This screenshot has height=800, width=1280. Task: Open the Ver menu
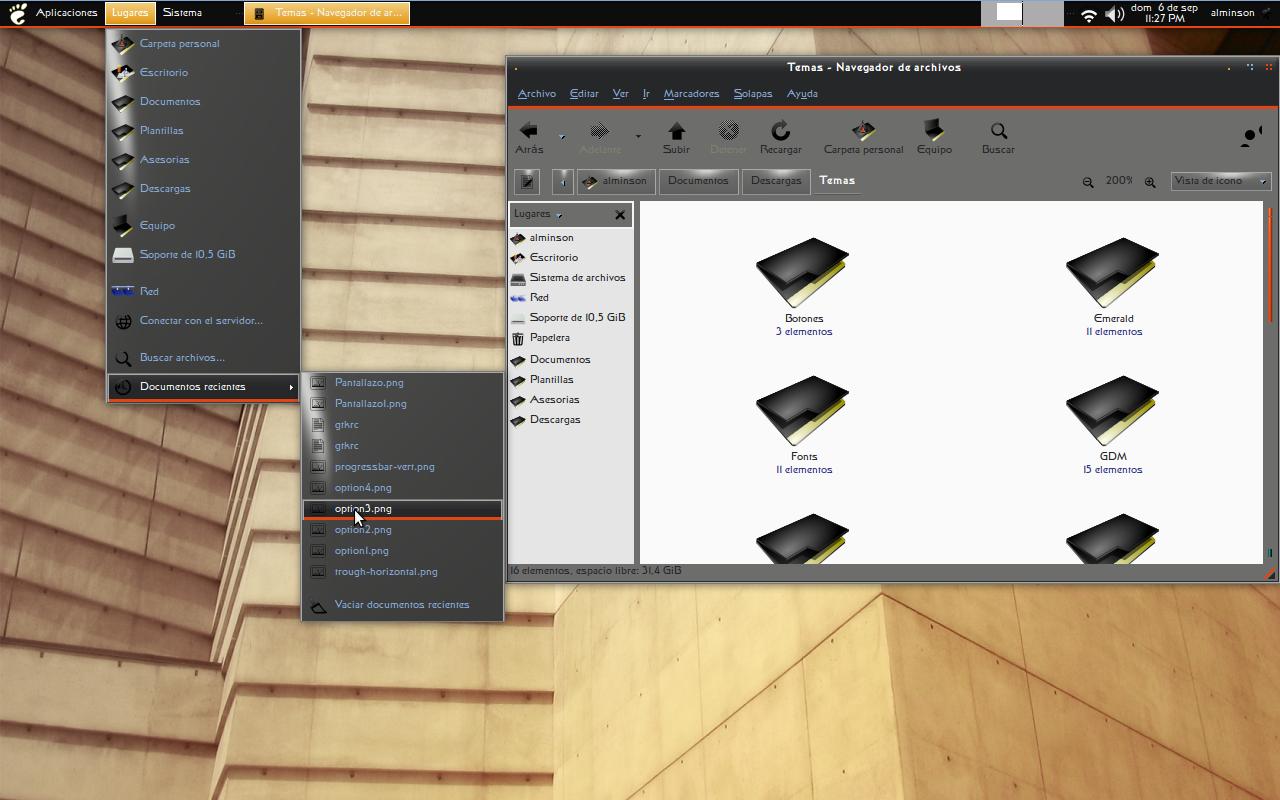click(x=620, y=94)
